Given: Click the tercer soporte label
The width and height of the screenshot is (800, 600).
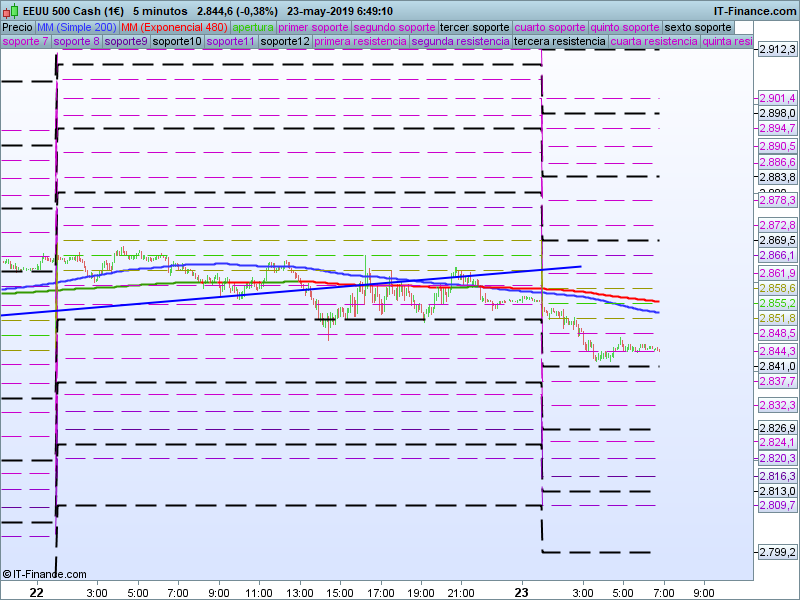Looking at the screenshot, I should pos(474,27).
